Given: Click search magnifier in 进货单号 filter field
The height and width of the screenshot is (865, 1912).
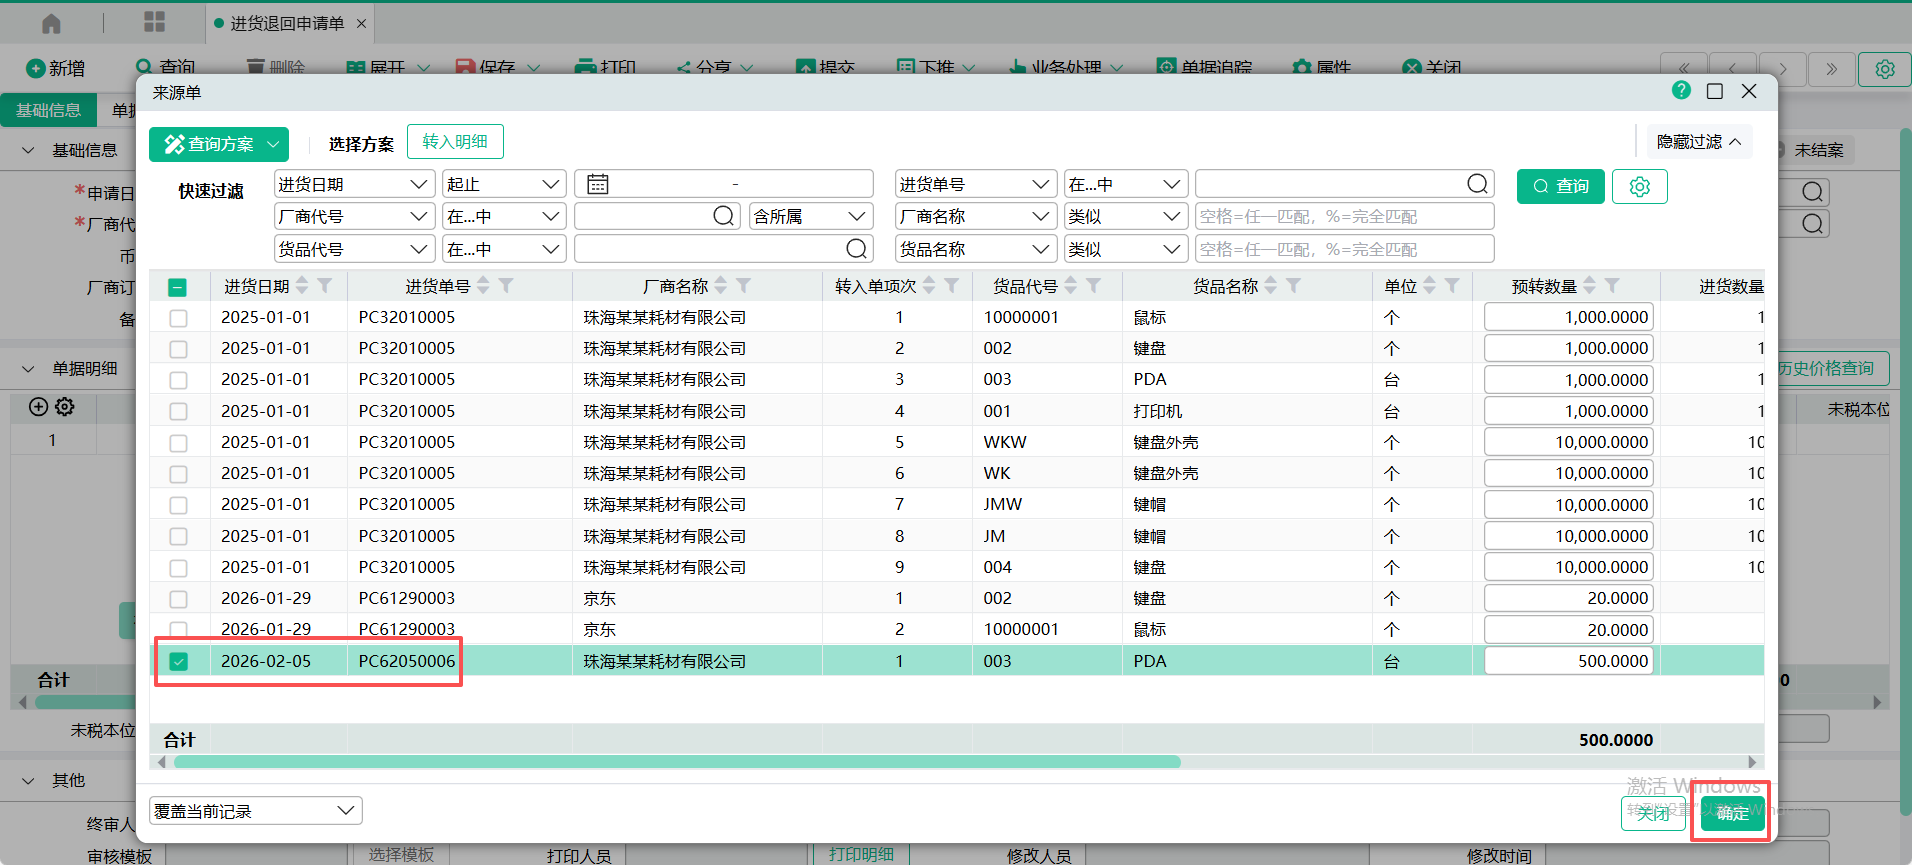Looking at the screenshot, I should pyautogui.click(x=1477, y=184).
